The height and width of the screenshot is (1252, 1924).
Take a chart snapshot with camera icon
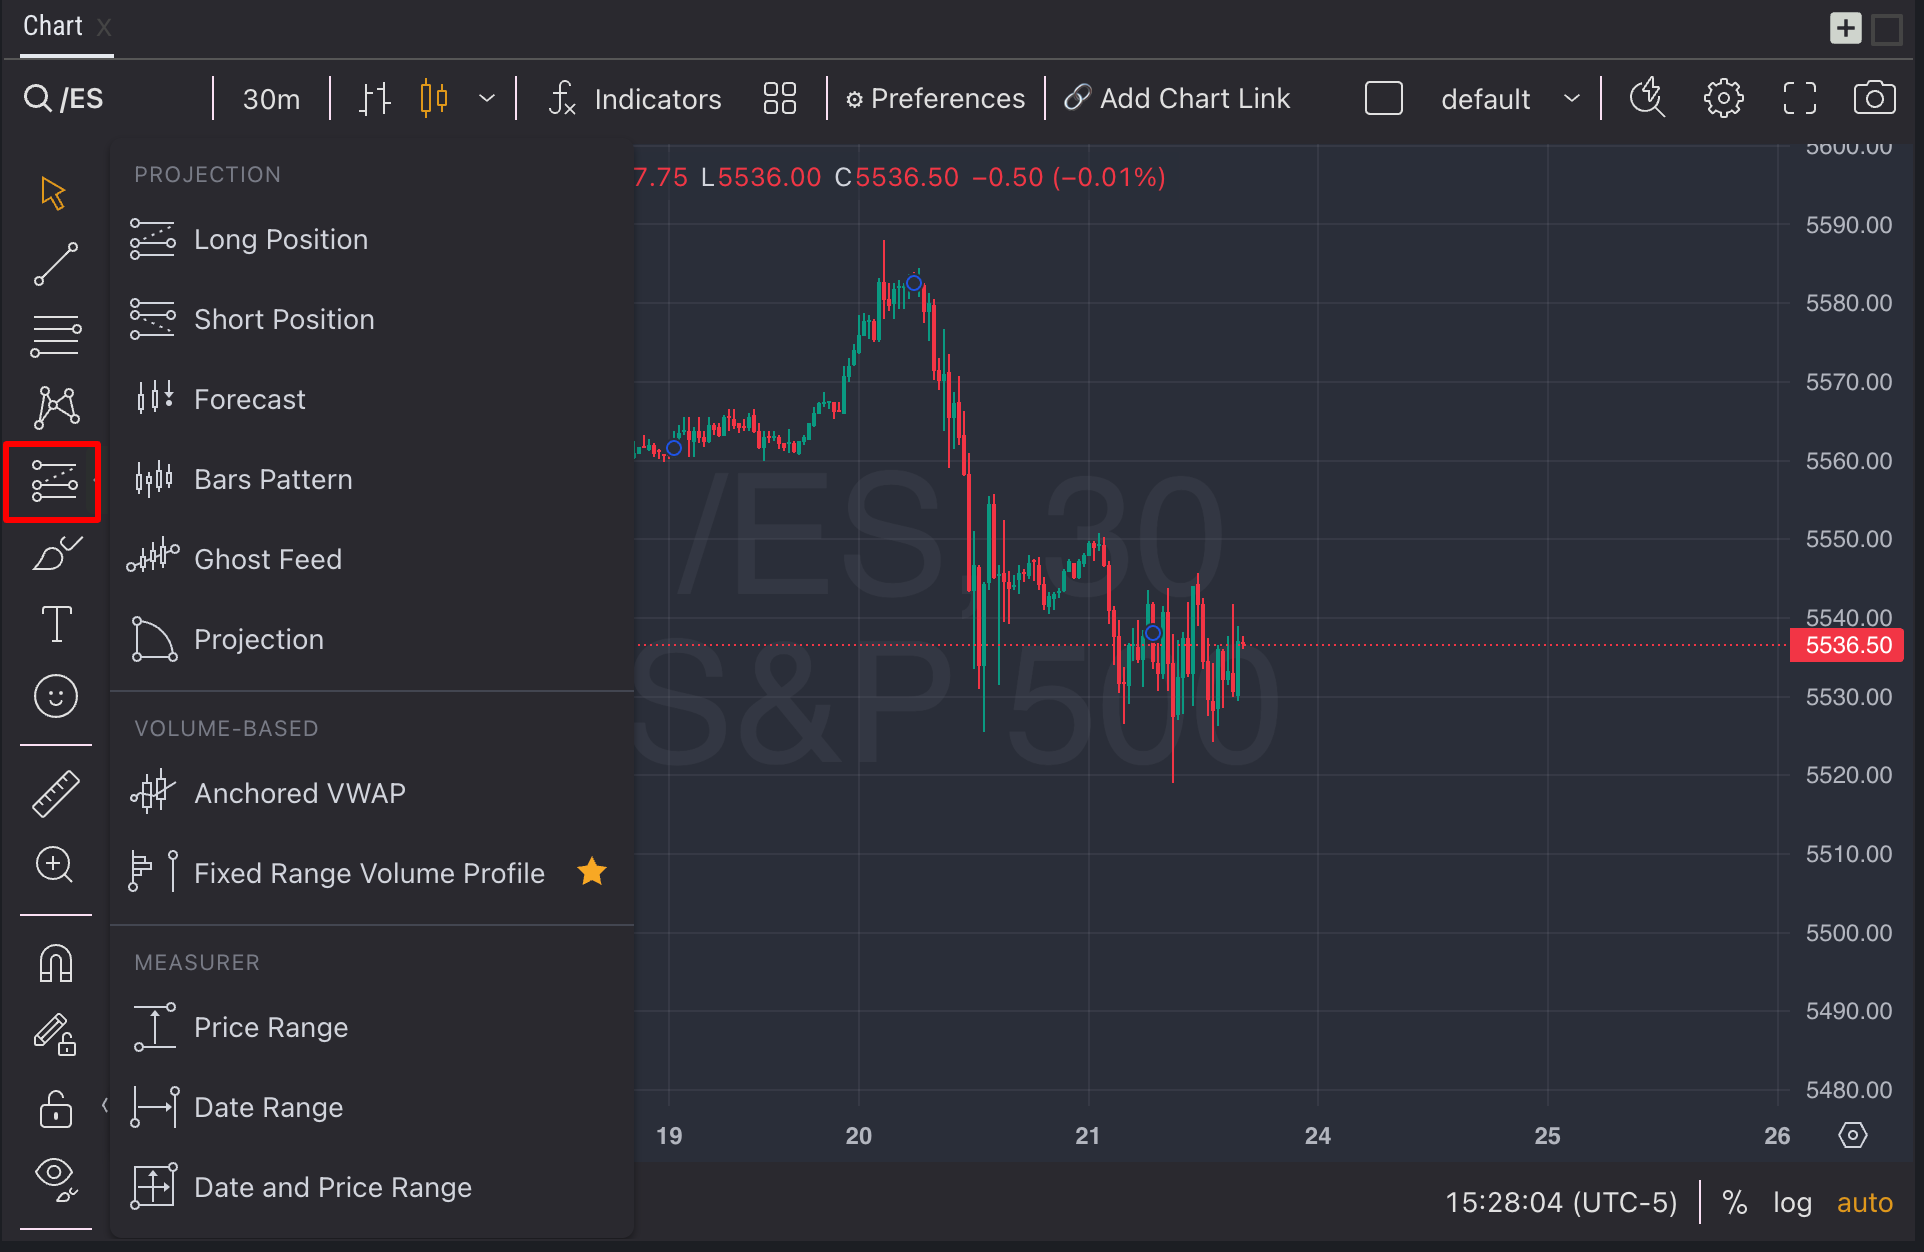click(x=1874, y=98)
